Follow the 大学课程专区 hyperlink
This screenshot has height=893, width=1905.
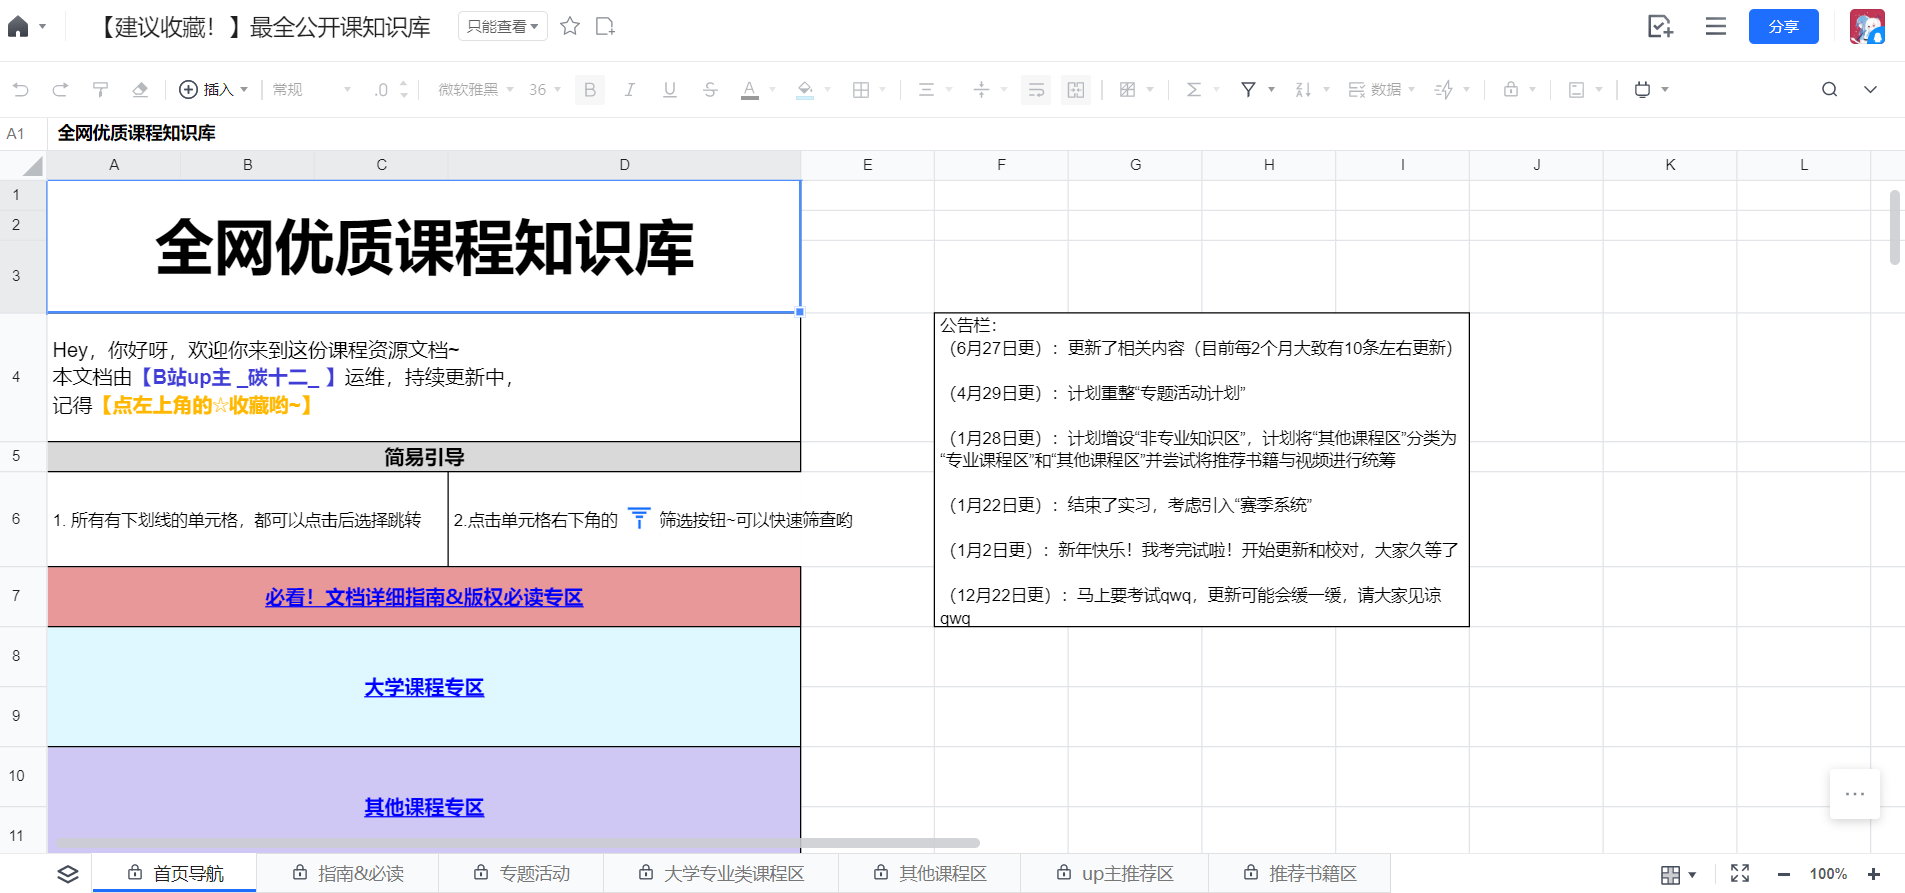tap(424, 687)
